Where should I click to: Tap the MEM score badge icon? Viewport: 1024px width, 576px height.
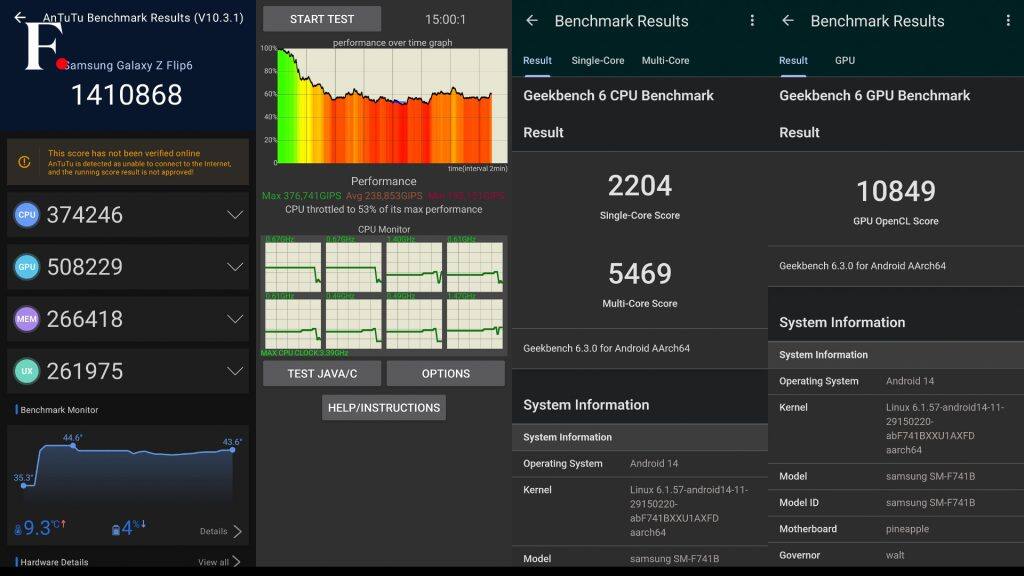click(27, 319)
